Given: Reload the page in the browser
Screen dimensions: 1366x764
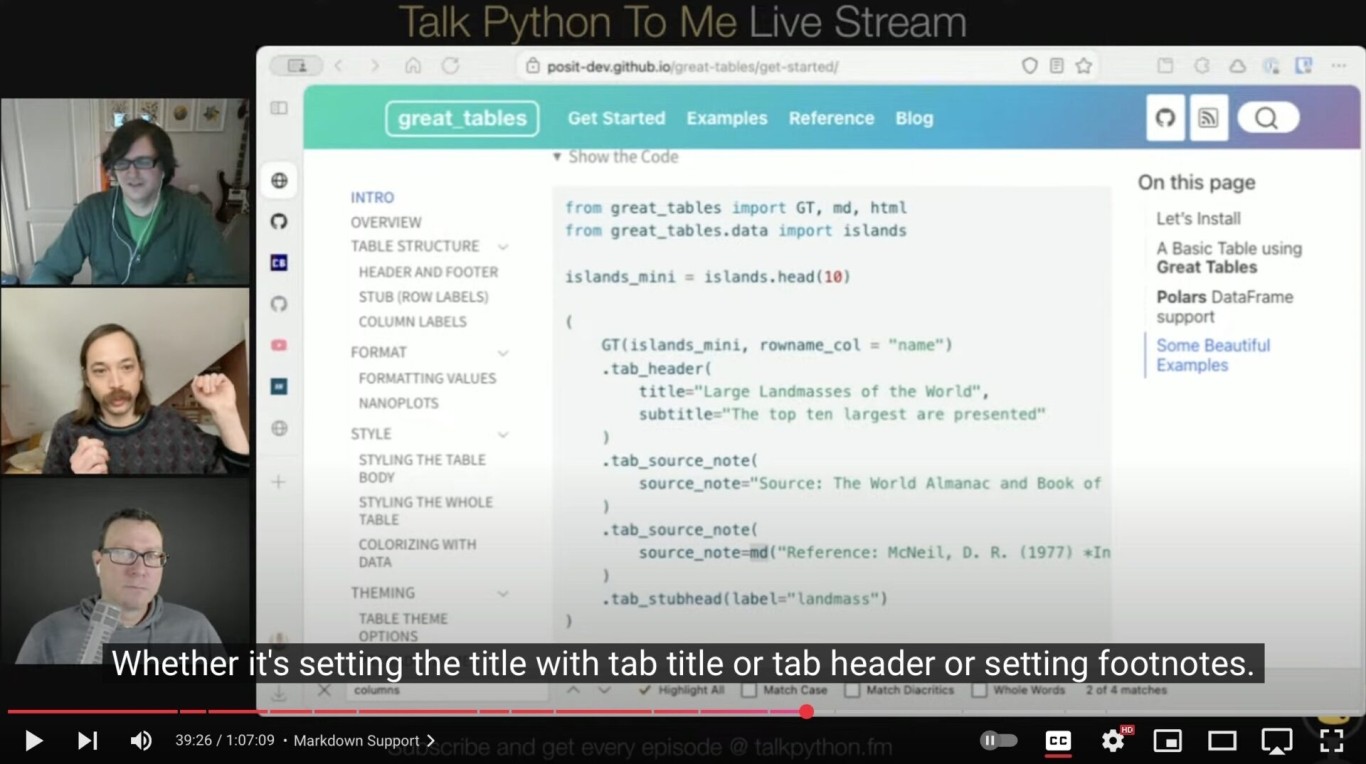Looking at the screenshot, I should click(450, 66).
